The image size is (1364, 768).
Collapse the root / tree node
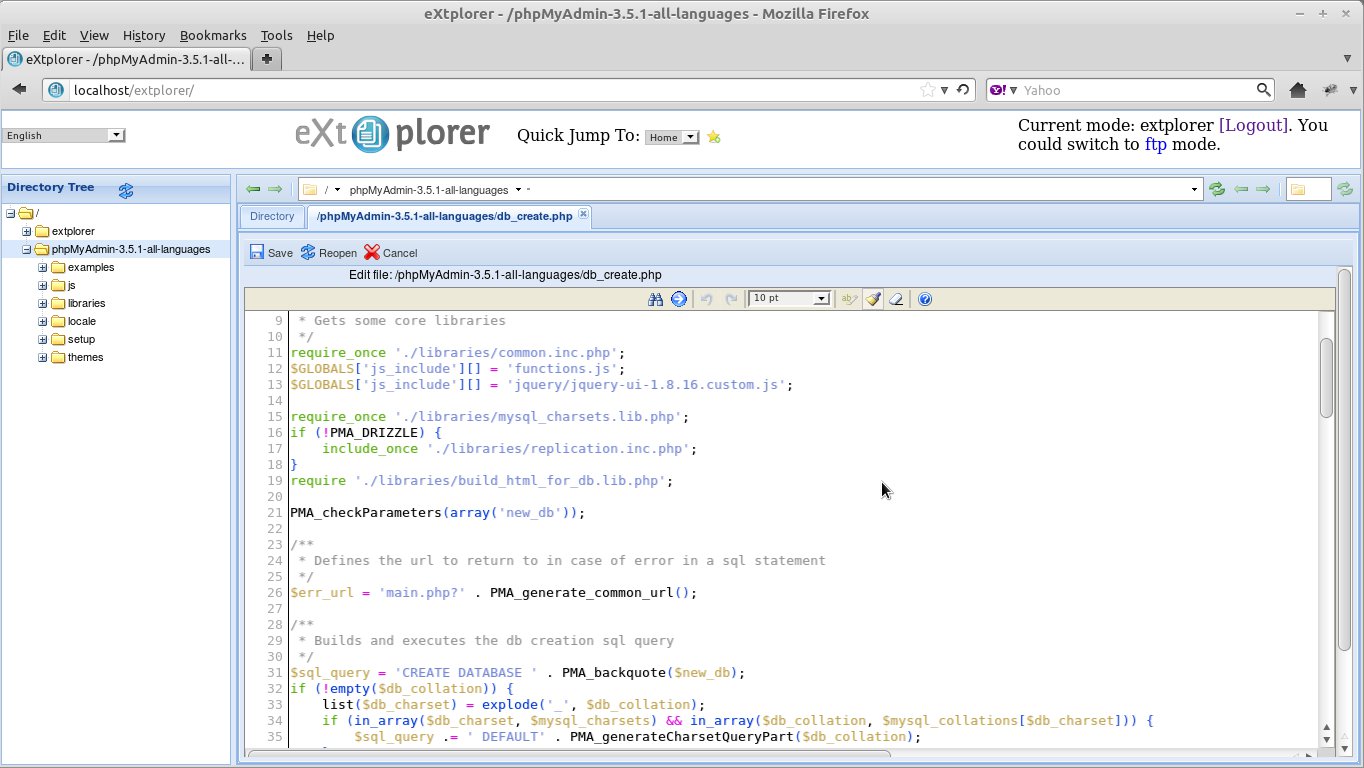click(11, 213)
